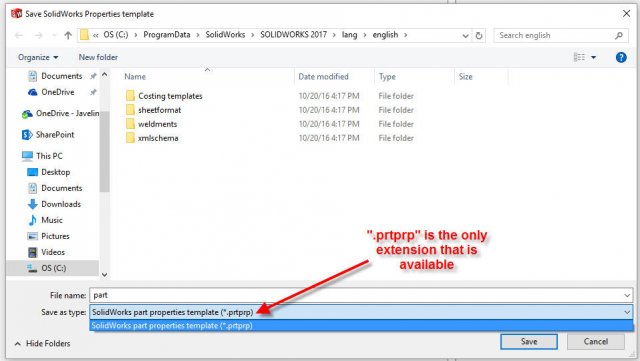The height and width of the screenshot is (361, 640).
Task: Click the view layout icon
Action: 579,57
